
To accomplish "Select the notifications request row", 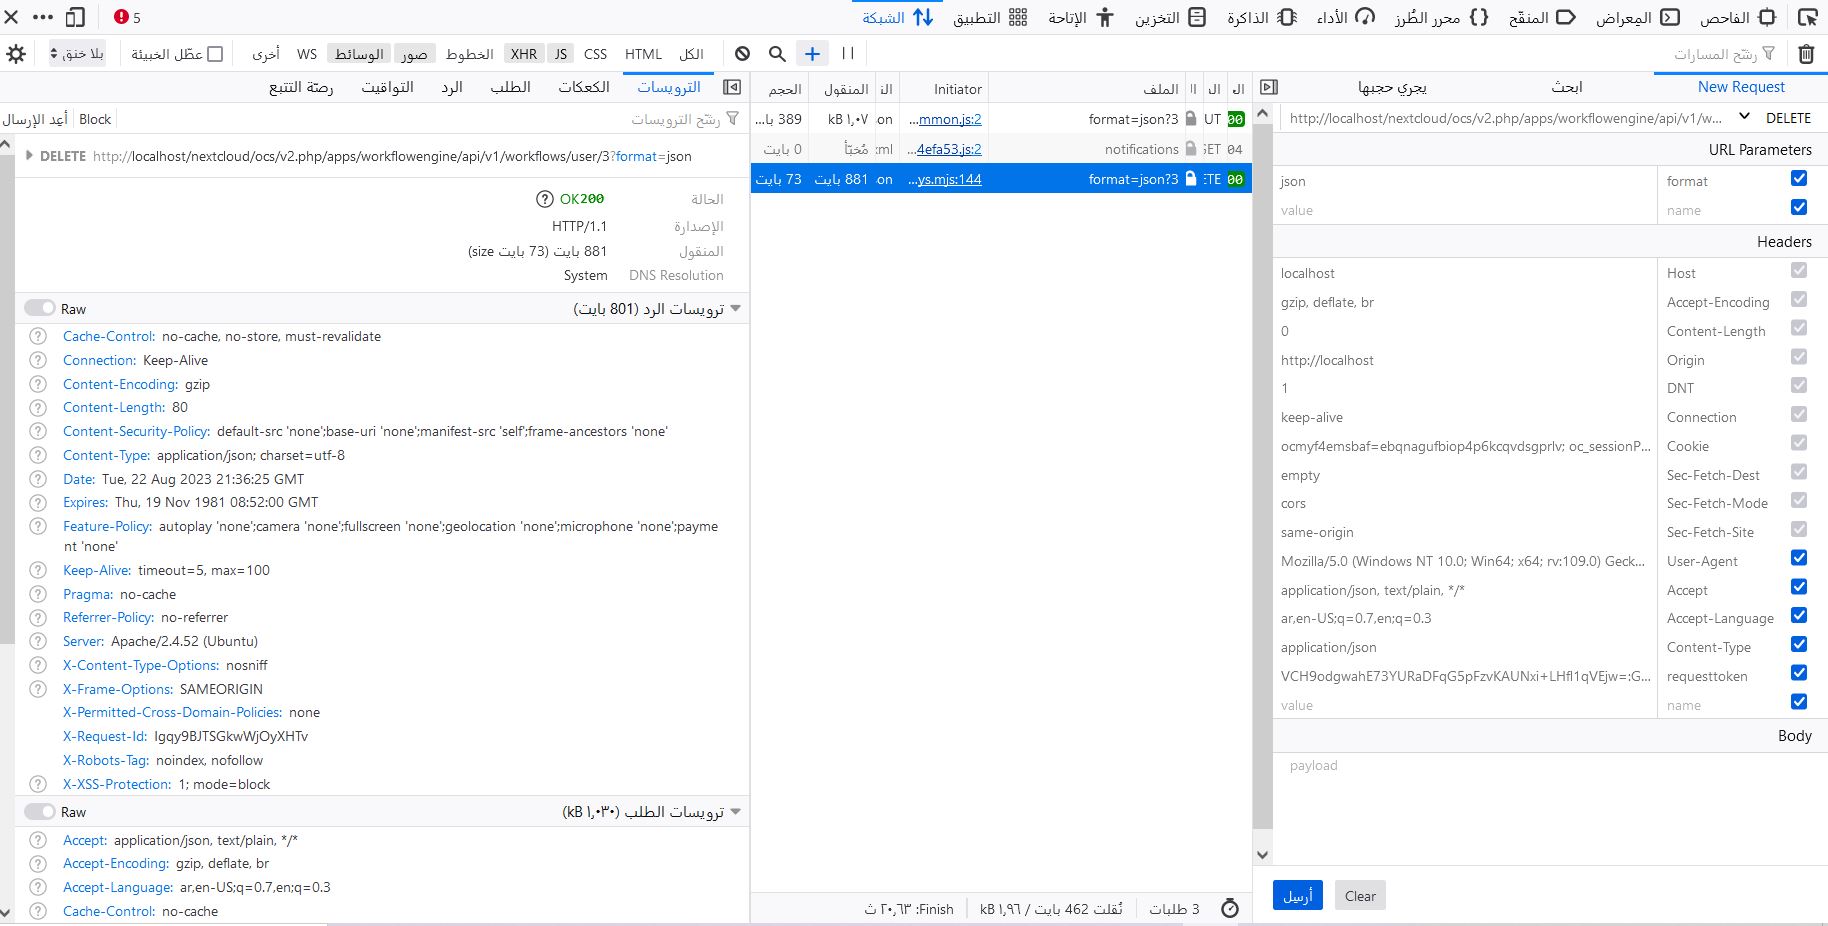I will pos(1001,149).
